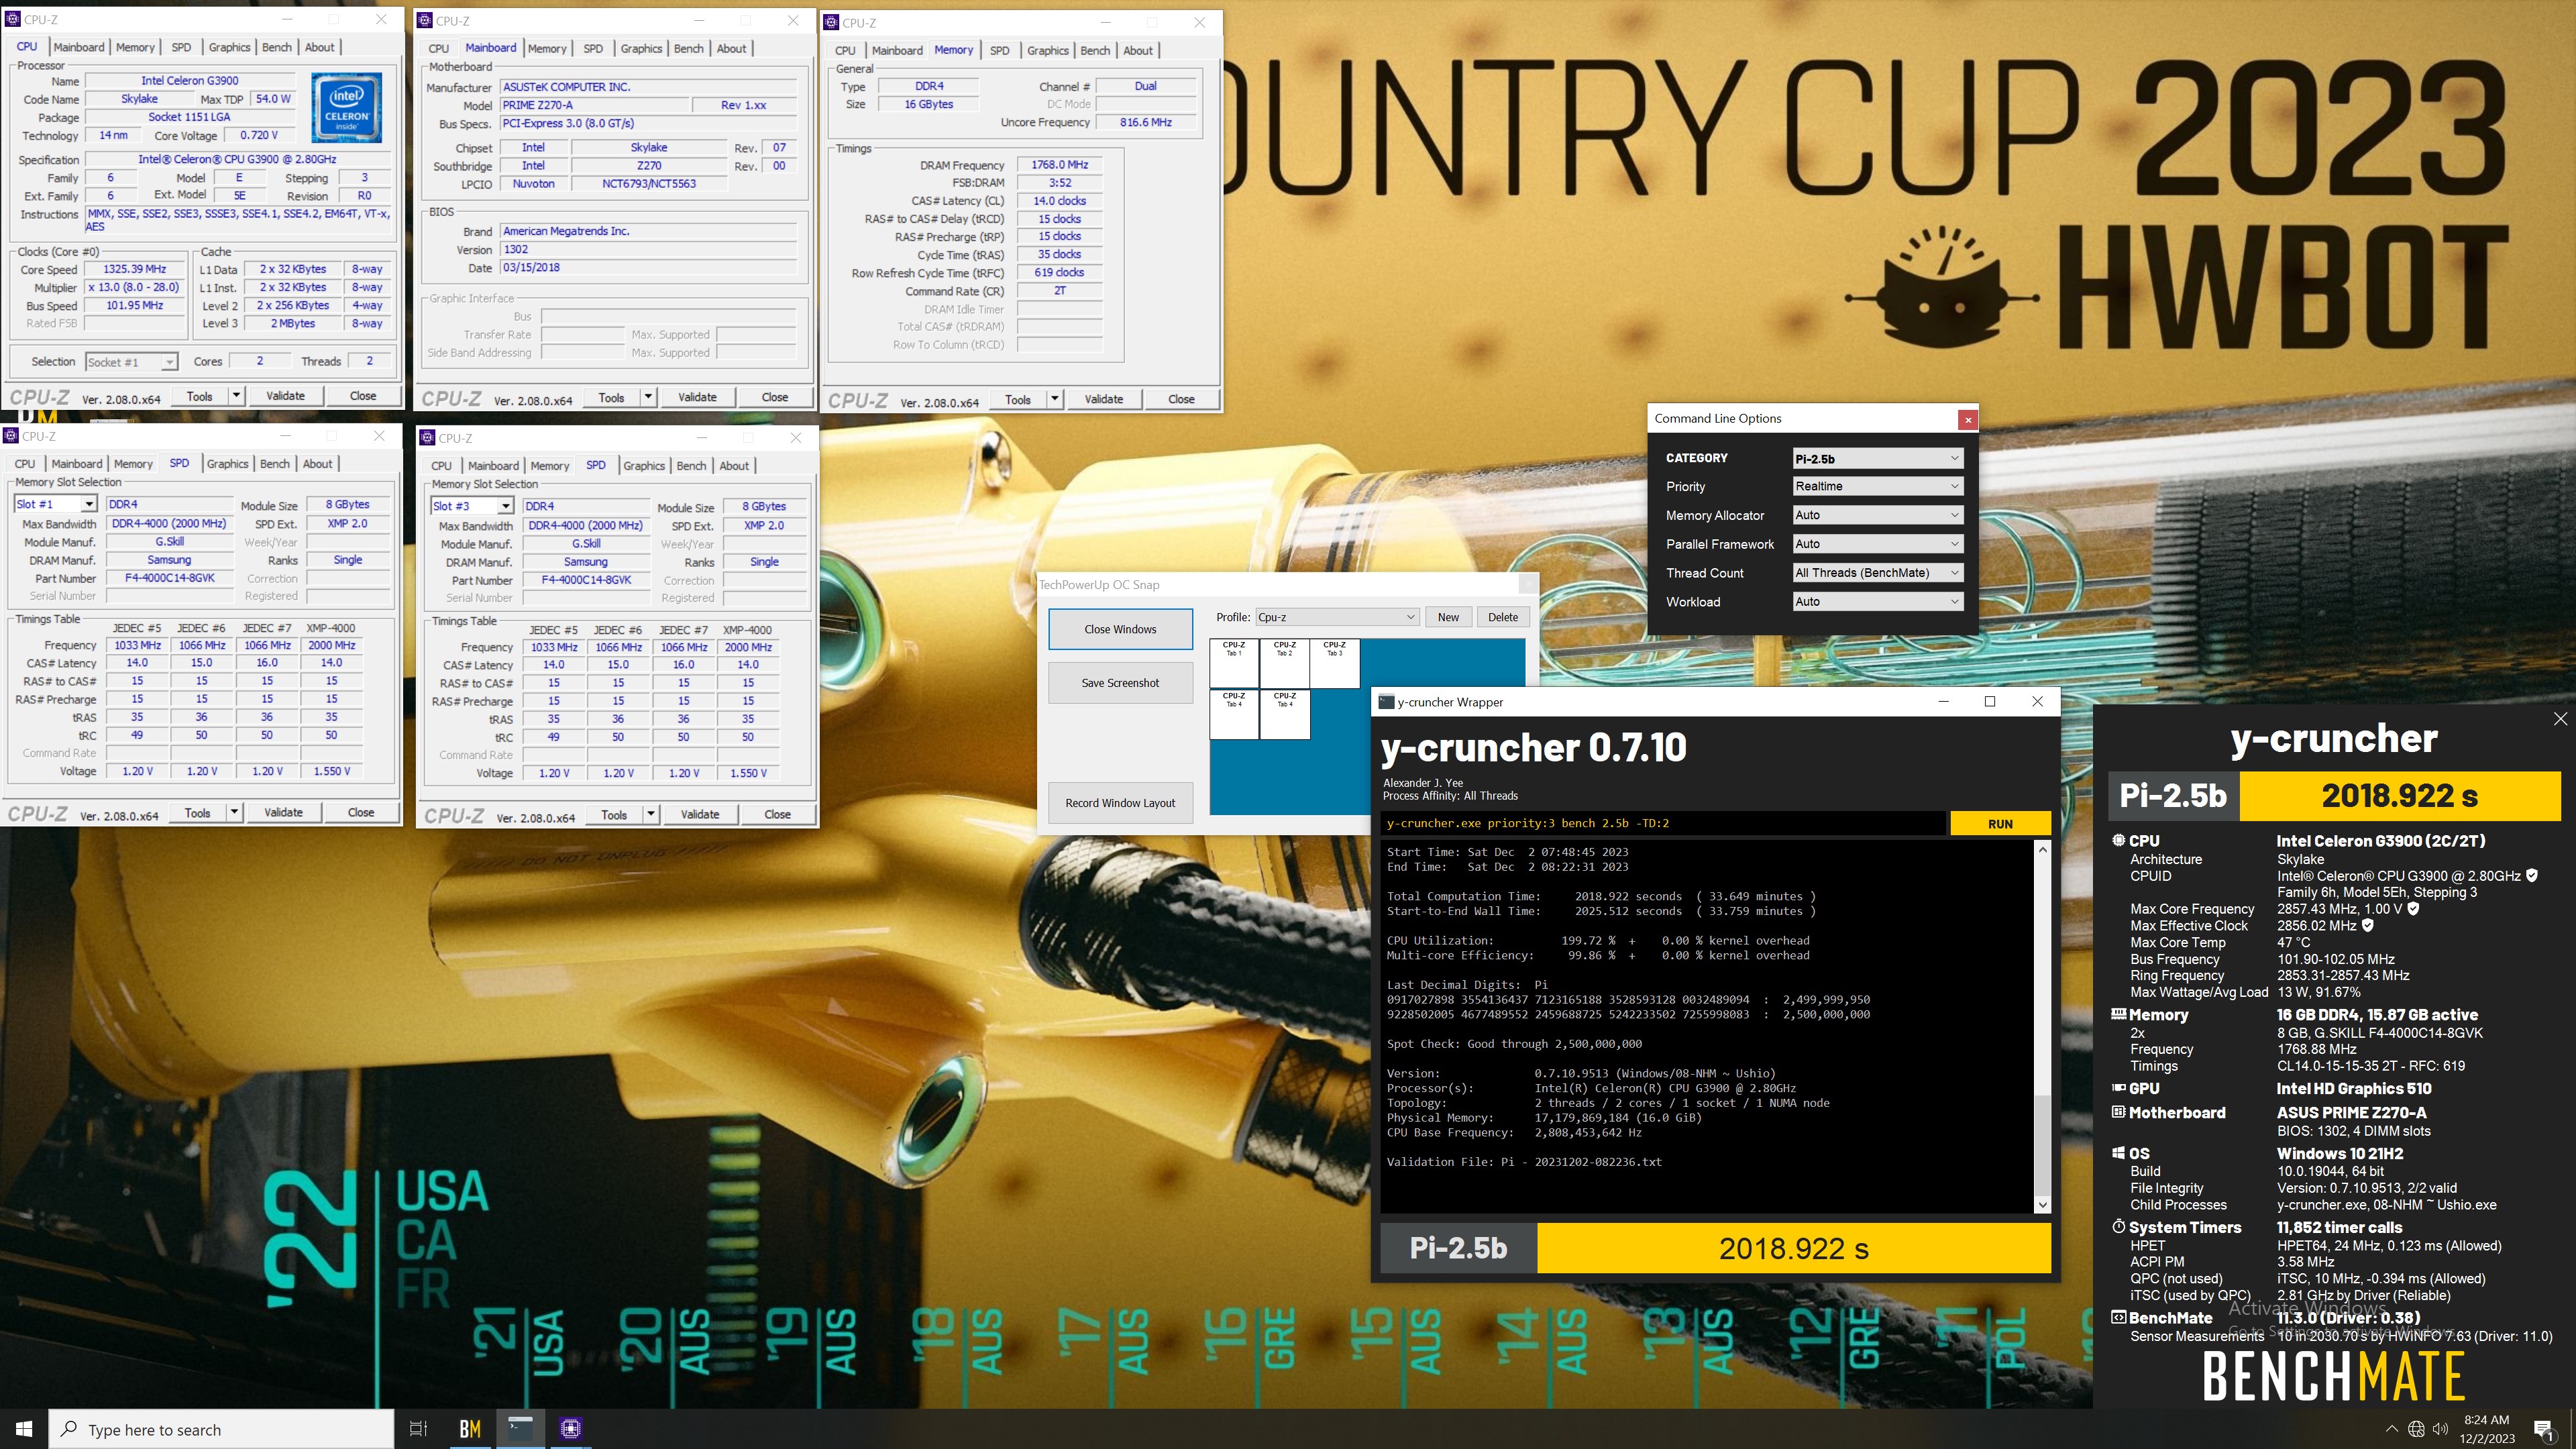The width and height of the screenshot is (2576, 1449).
Task: Click Tools button in first CPU-Z window
Action: (199, 396)
